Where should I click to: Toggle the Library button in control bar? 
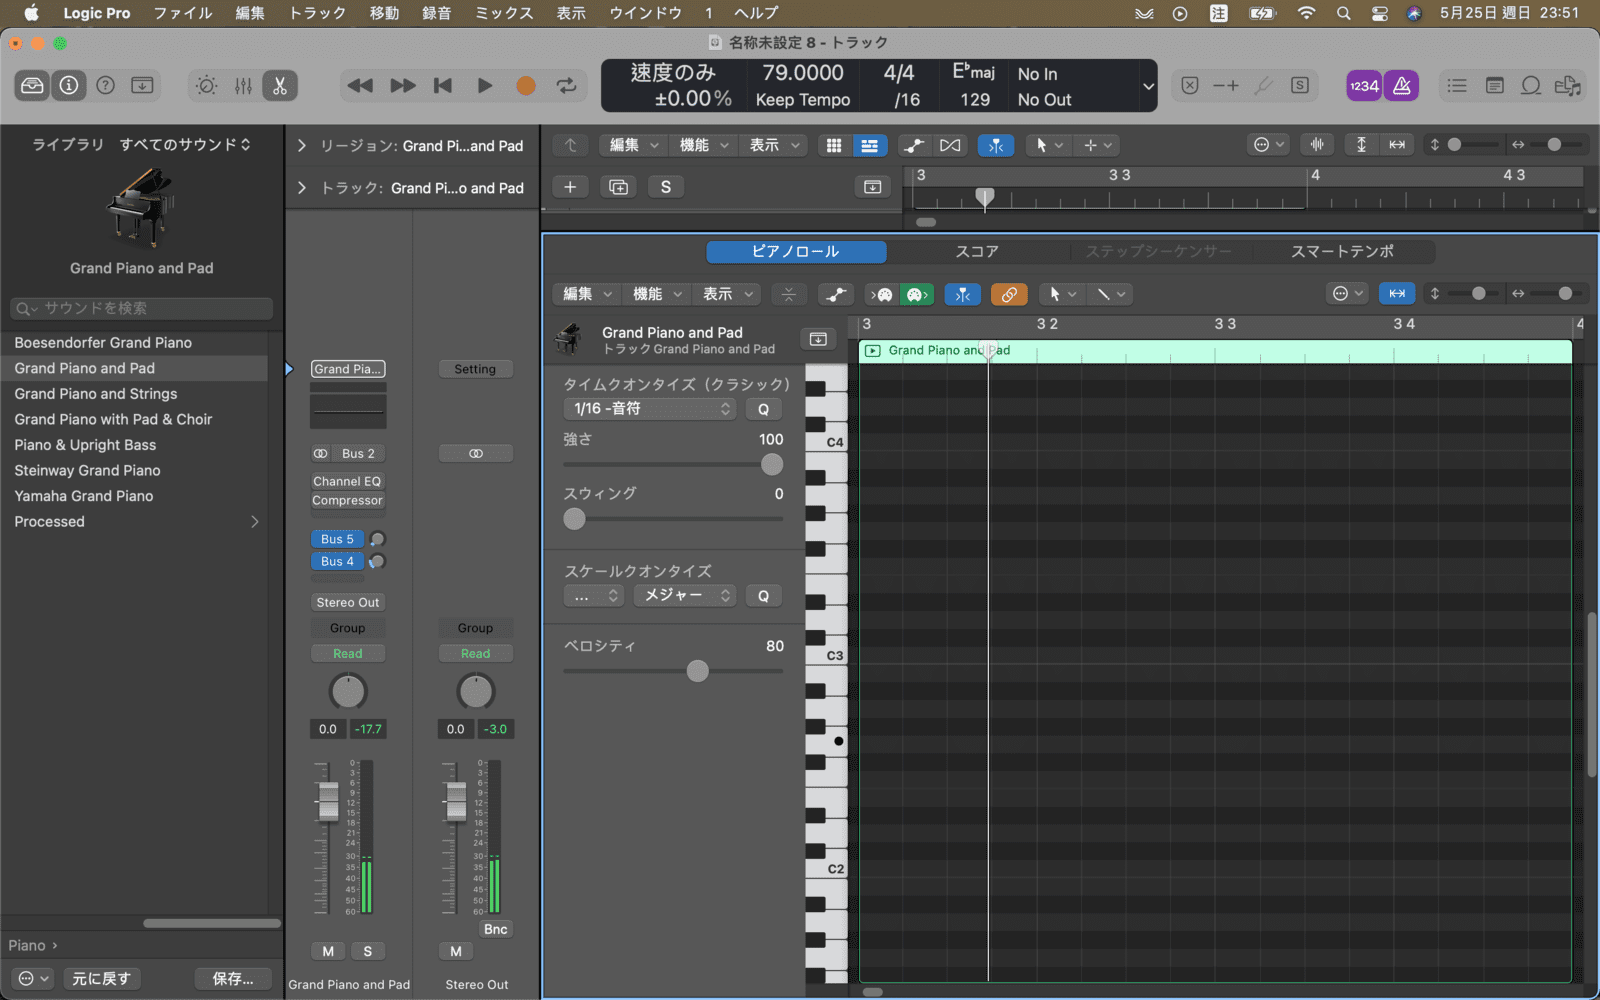point(32,86)
